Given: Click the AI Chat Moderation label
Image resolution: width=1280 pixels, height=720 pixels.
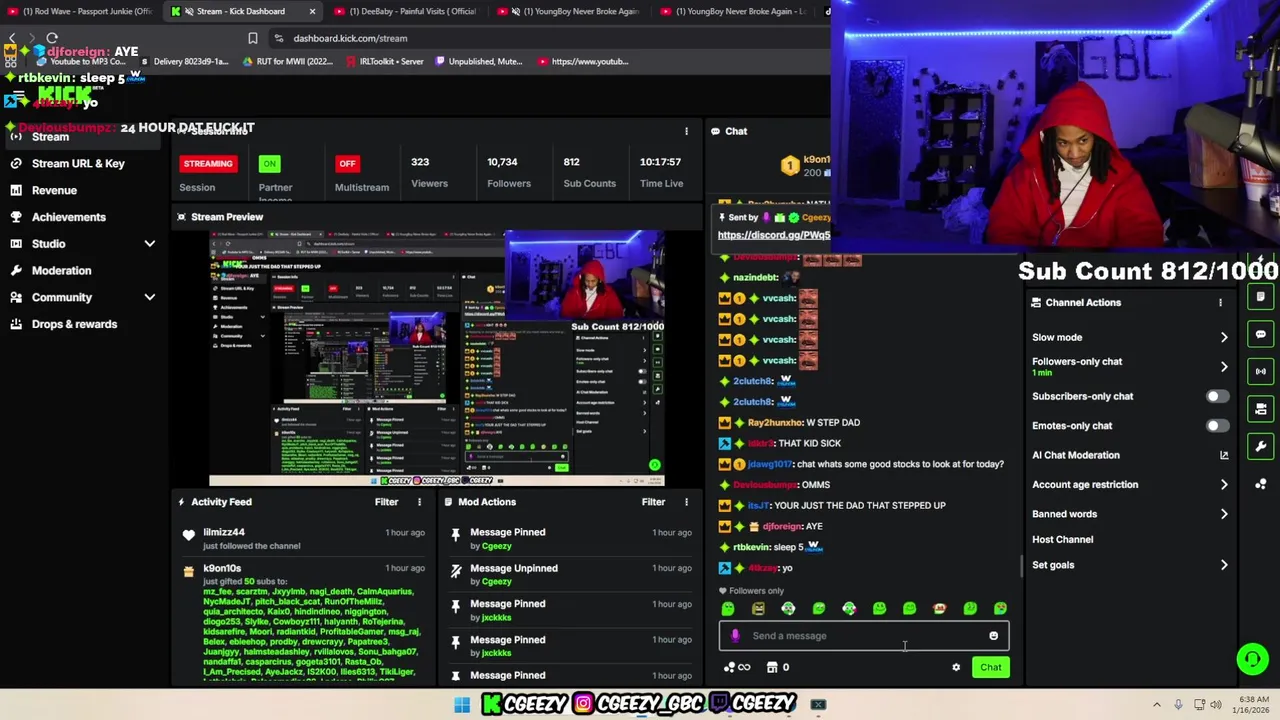Looking at the screenshot, I should coord(1075,455).
